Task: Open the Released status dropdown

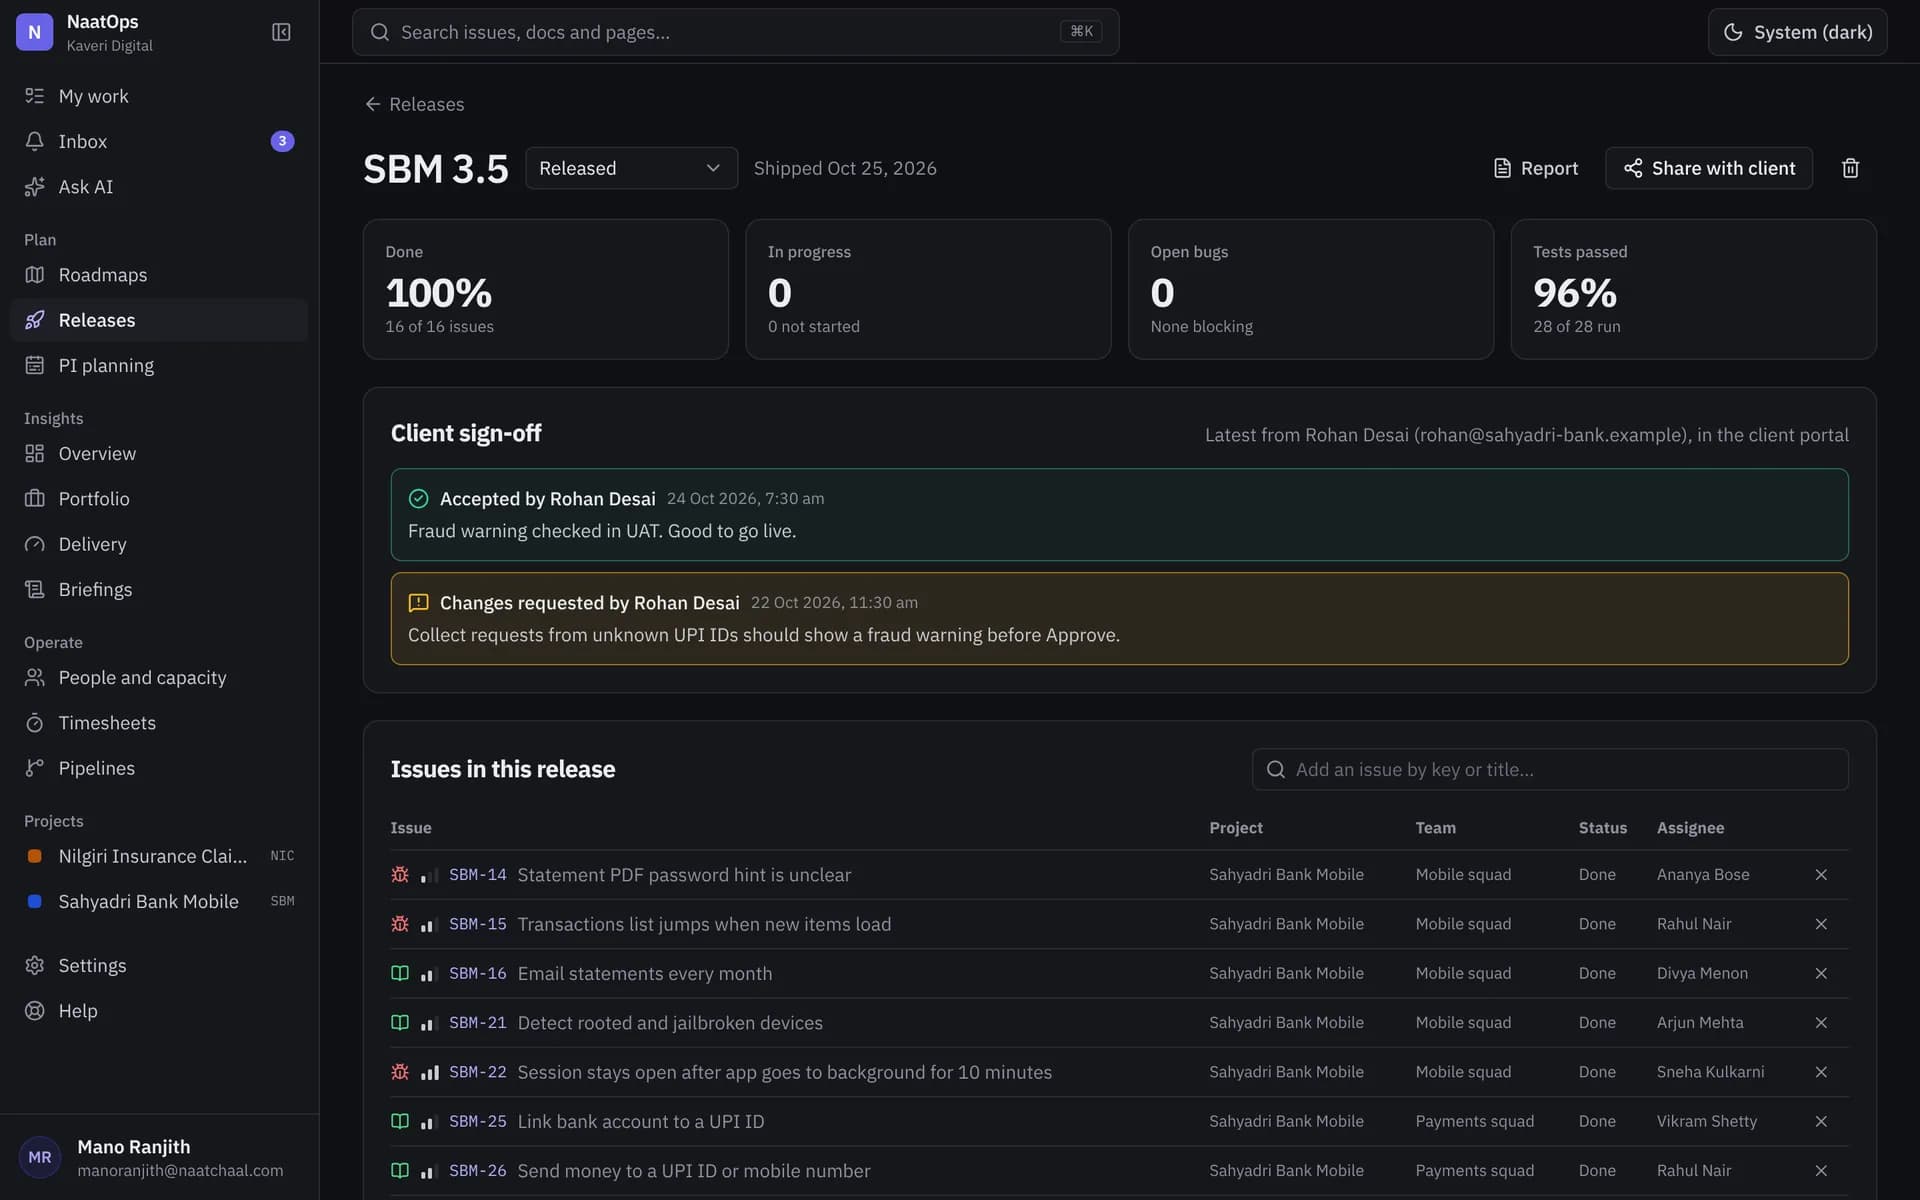Action: pos(631,168)
